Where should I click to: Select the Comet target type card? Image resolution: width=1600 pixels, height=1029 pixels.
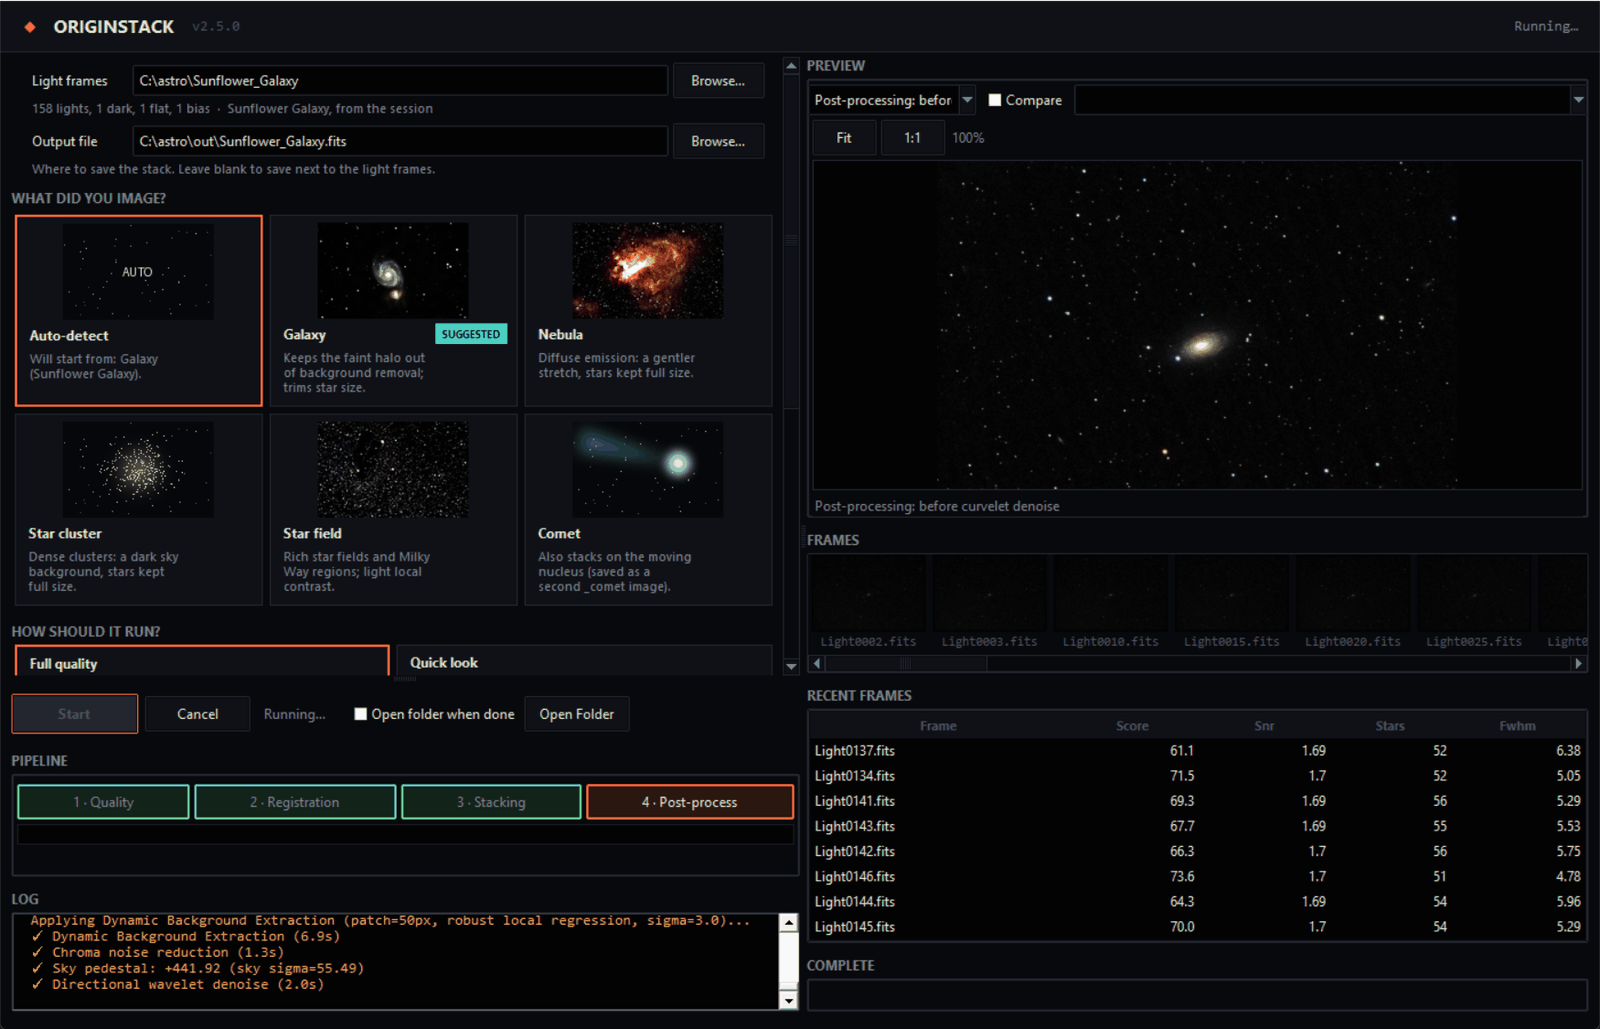click(648, 510)
